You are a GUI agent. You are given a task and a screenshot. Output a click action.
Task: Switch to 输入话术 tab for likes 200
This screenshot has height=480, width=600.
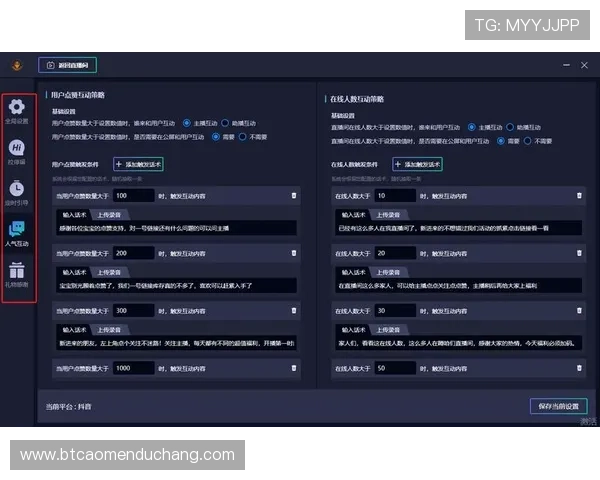(74, 272)
